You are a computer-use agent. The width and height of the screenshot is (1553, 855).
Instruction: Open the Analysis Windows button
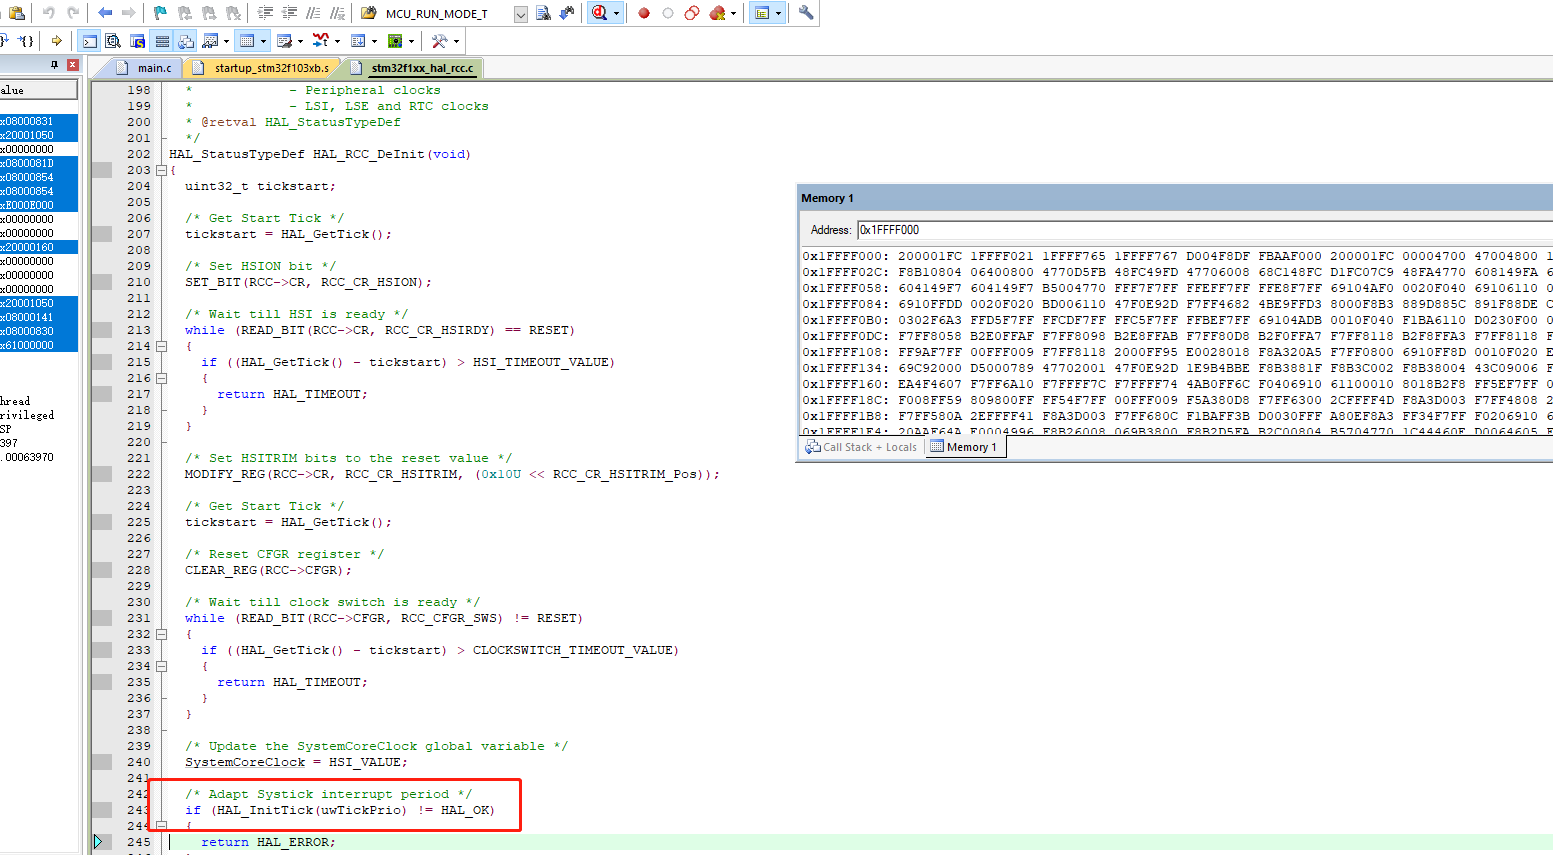pyautogui.click(x=321, y=41)
